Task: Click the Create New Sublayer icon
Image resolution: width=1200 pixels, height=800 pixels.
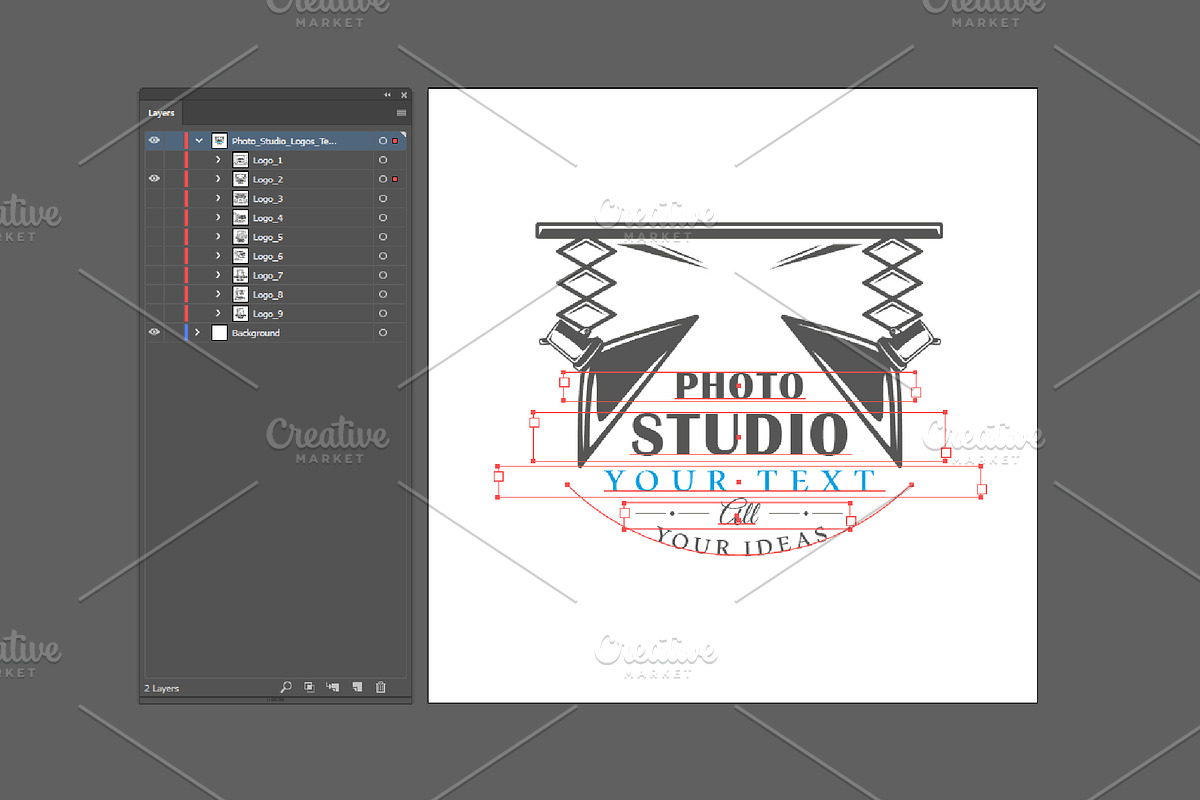Action: pos(333,687)
